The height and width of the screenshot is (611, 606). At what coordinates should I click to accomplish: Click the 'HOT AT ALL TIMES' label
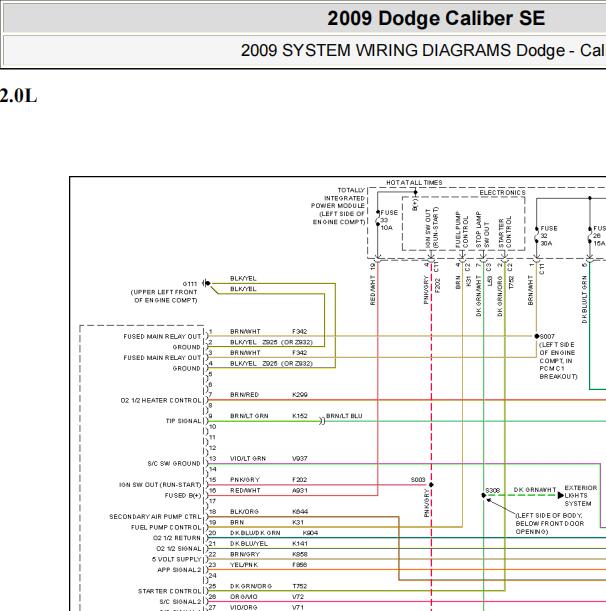tap(414, 182)
